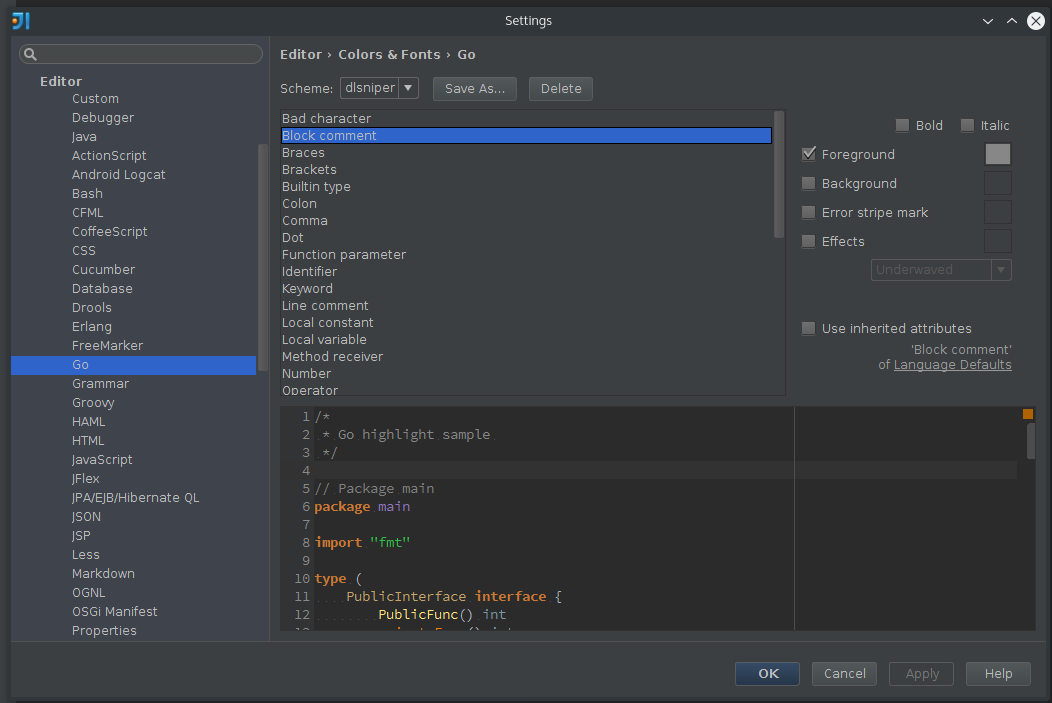This screenshot has height=703, width=1052.
Task: Click the scheme dropdown arrow icon
Action: (x=405, y=88)
